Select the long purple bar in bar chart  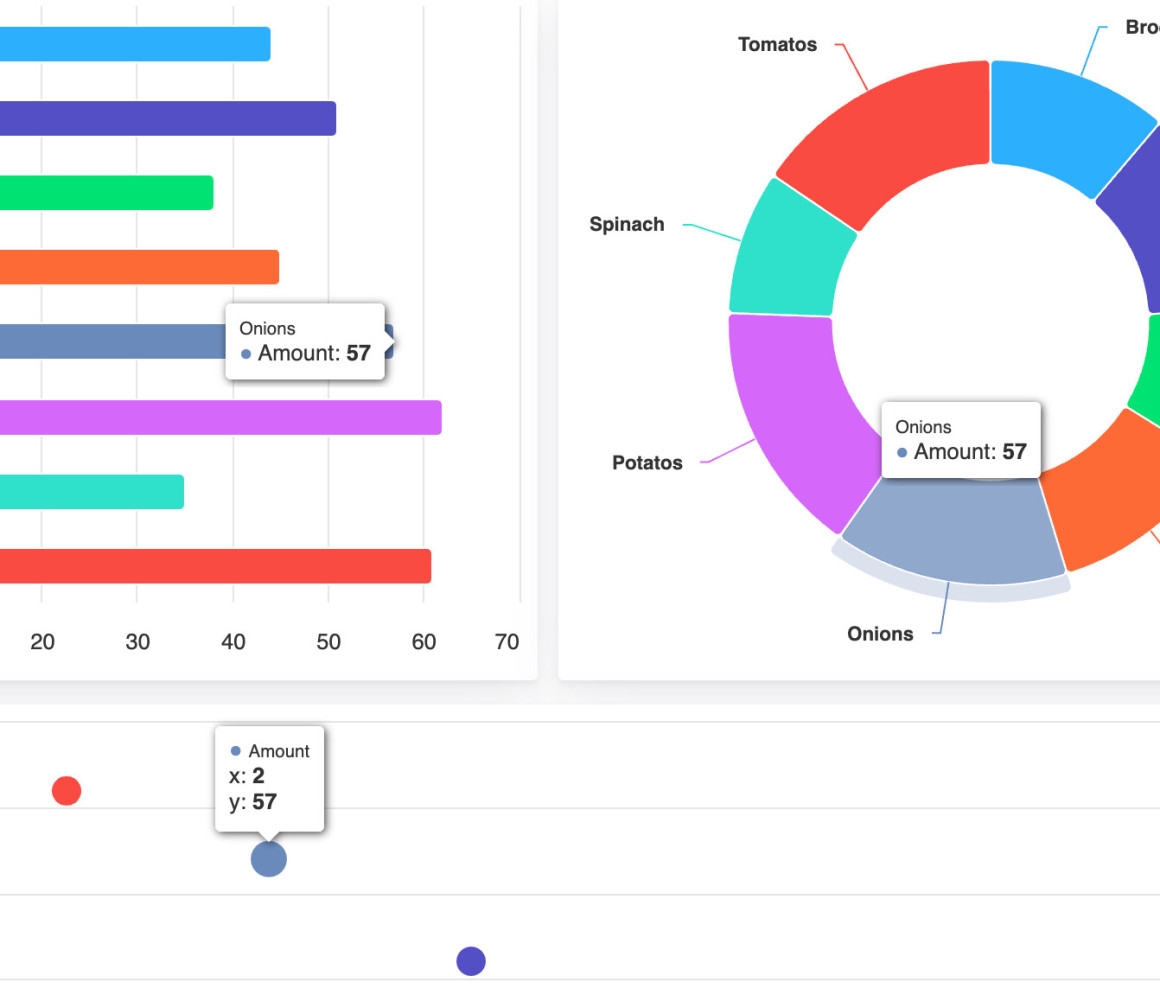click(220, 417)
